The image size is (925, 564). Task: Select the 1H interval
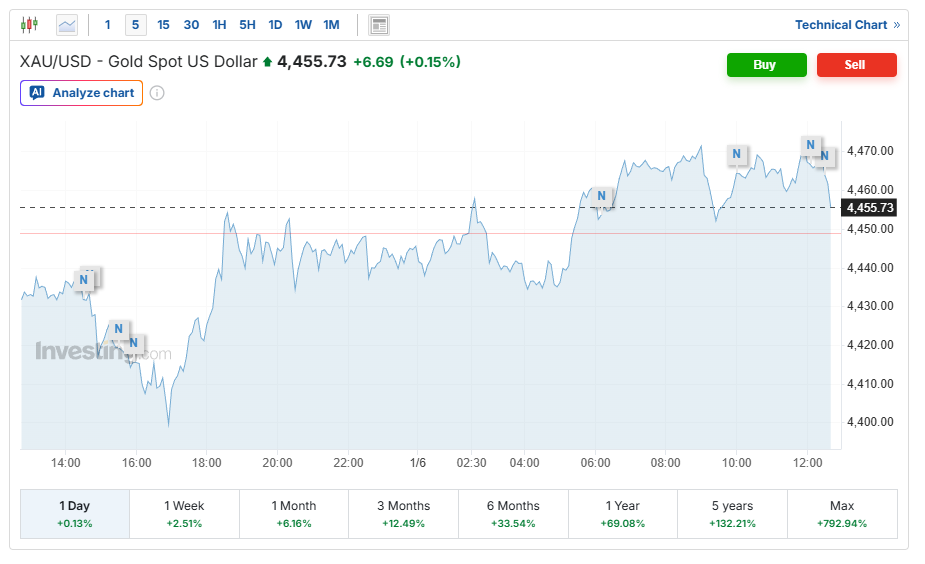[219, 25]
